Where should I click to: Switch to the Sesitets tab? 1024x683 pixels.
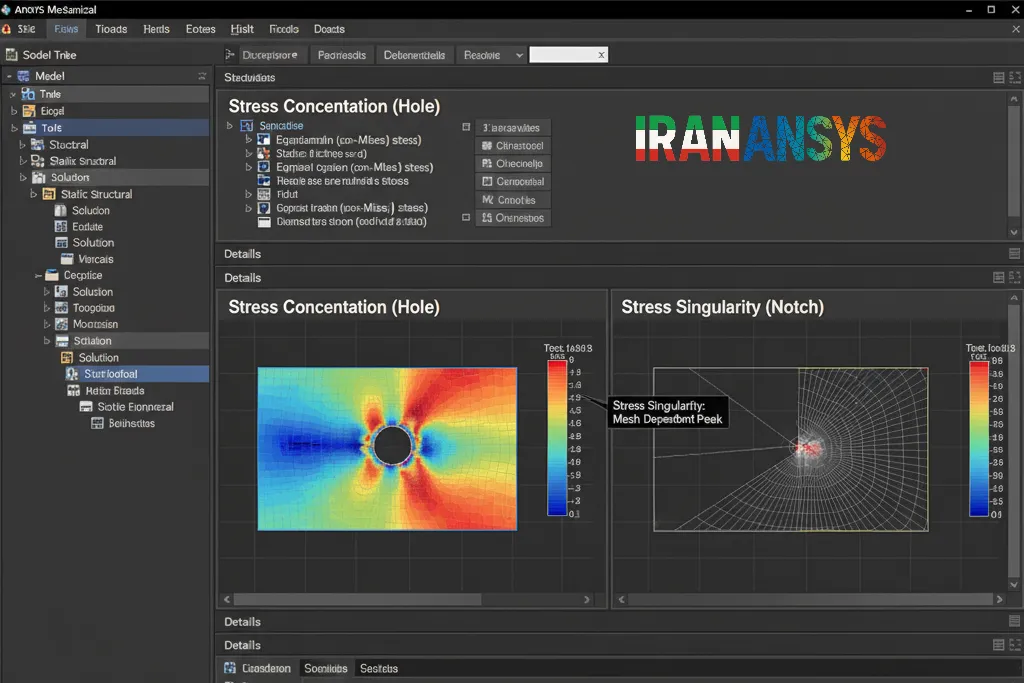(x=379, y=668)
